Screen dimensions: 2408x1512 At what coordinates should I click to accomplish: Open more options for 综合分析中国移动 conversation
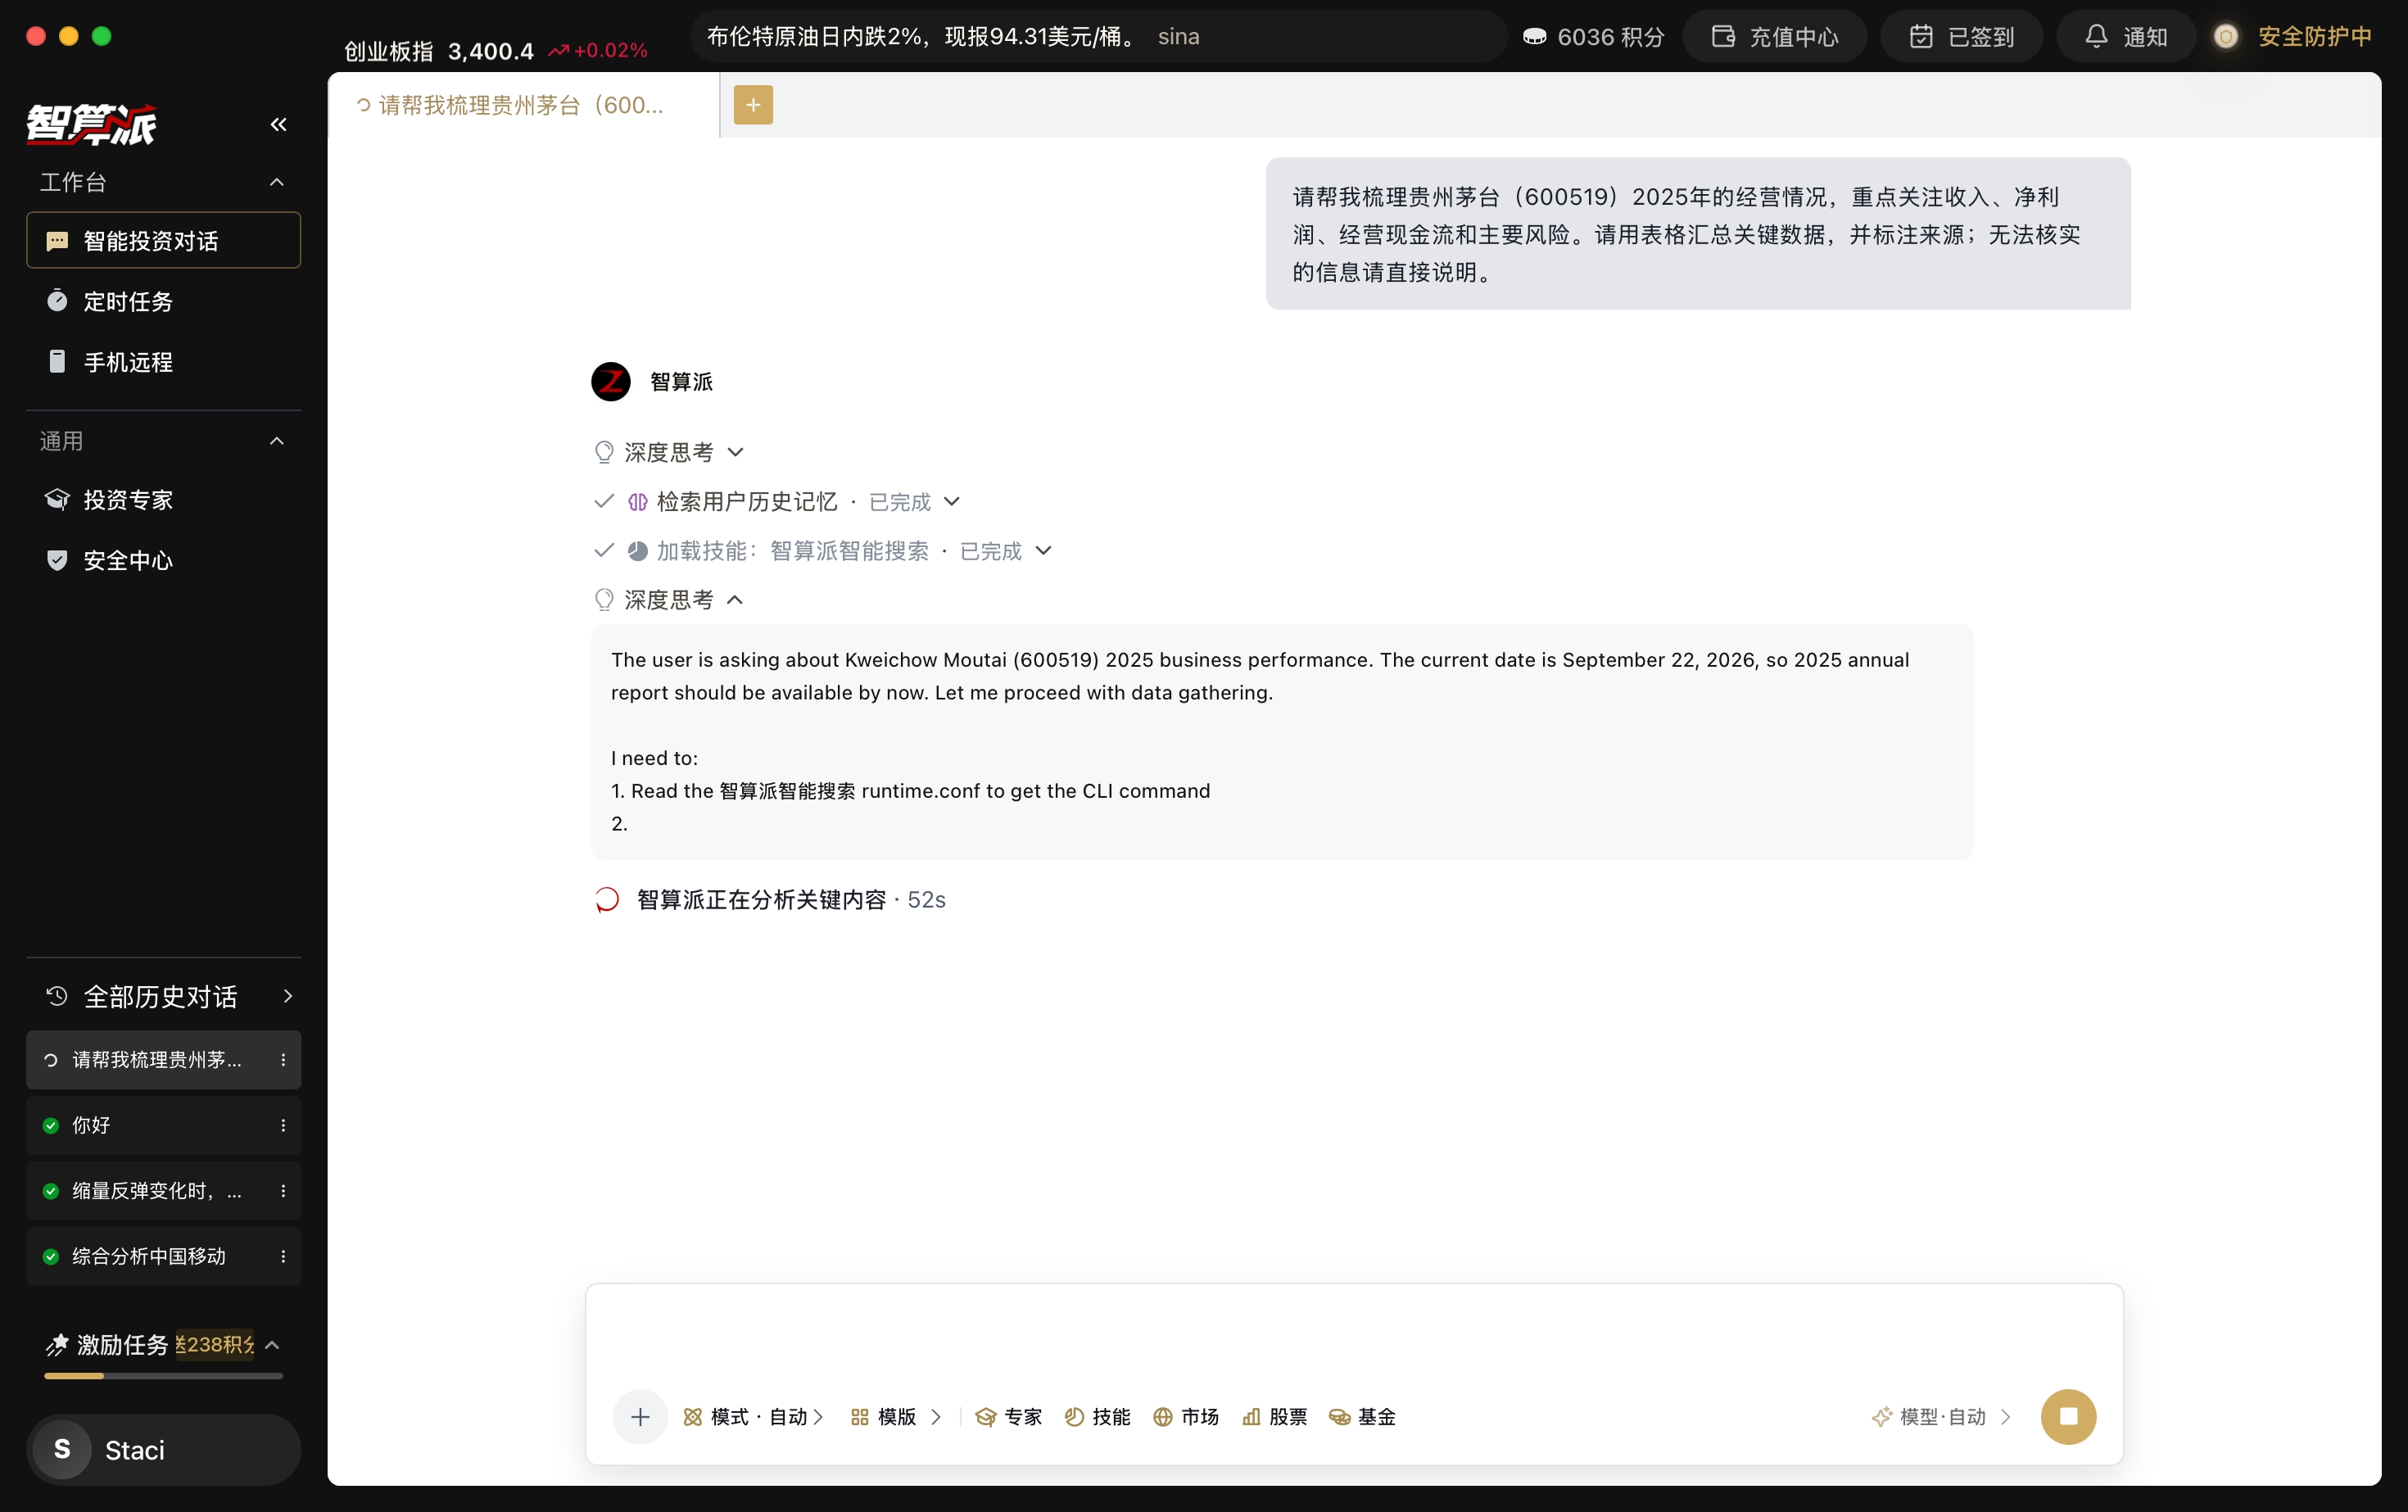pyautogui.click(x=283, y=1256)
